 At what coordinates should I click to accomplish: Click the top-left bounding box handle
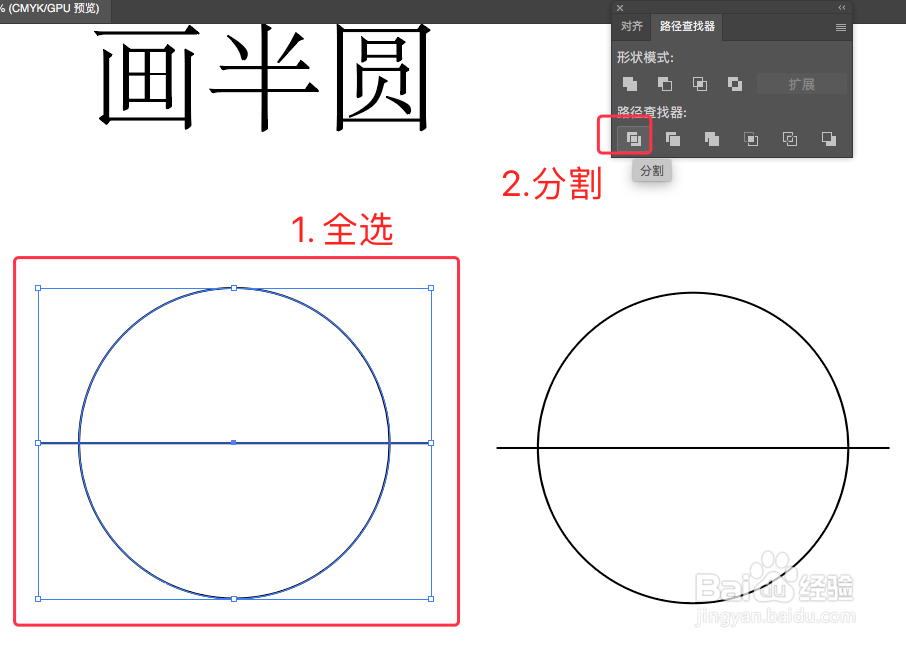pyautogui.click(x=38, y=288)
